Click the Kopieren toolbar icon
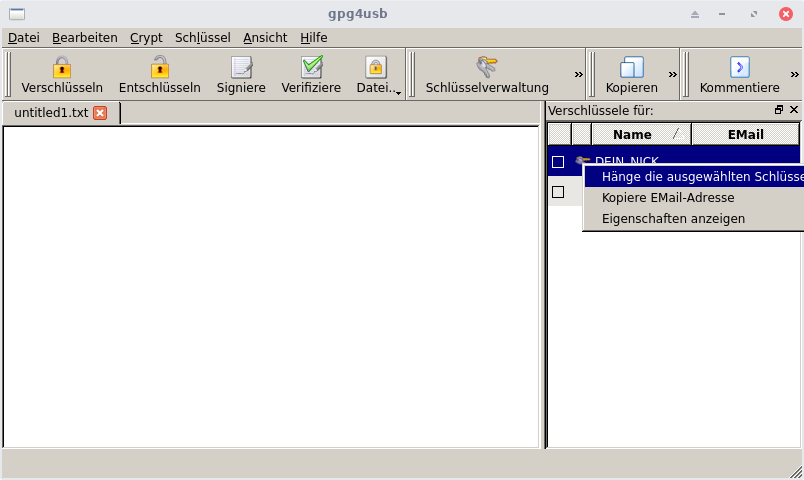804x480 pixels. (631, 67)
